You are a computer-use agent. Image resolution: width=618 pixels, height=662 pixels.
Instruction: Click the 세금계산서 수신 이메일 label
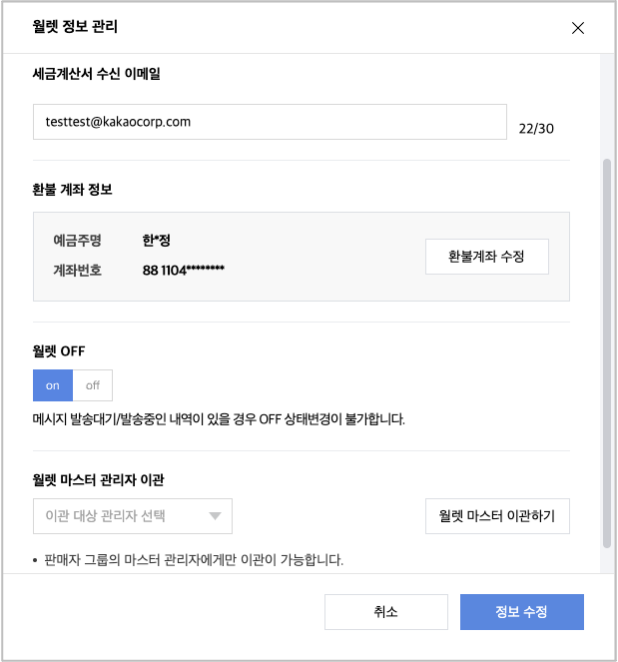(x=97, y=74)
